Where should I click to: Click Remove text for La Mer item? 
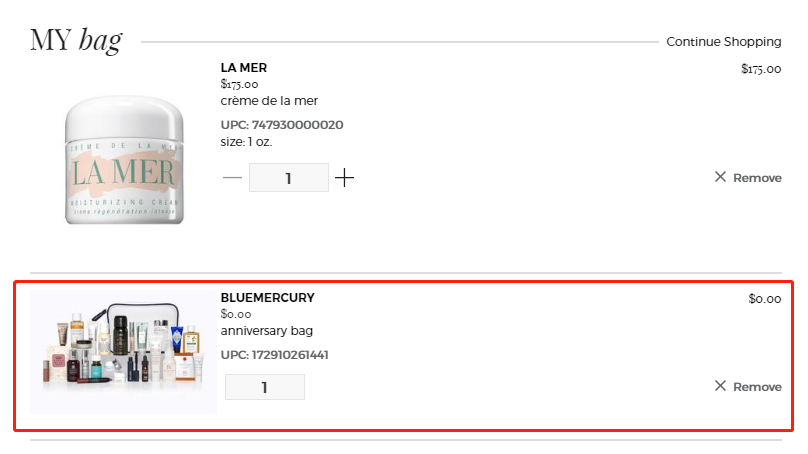pyautogui.click(x=757, y=178)
